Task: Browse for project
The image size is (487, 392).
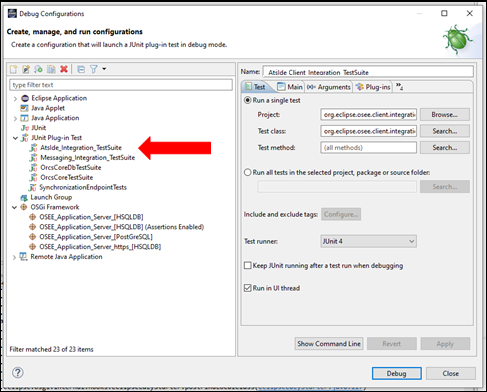Action: click(445, 115)
